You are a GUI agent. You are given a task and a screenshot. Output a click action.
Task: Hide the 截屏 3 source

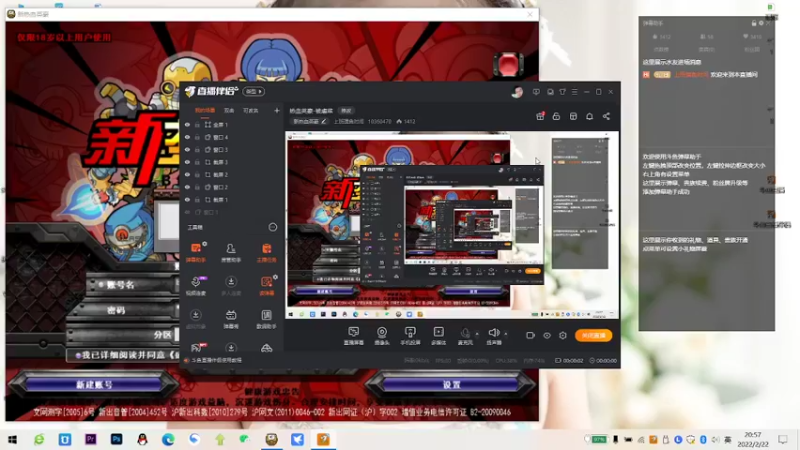point(187,162)
